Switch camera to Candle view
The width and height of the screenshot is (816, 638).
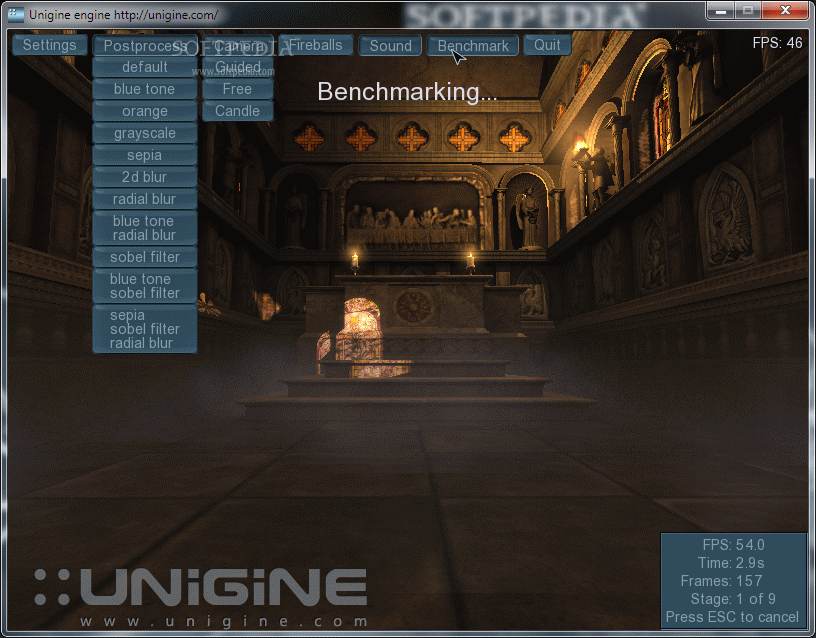[x=238, y=111]
